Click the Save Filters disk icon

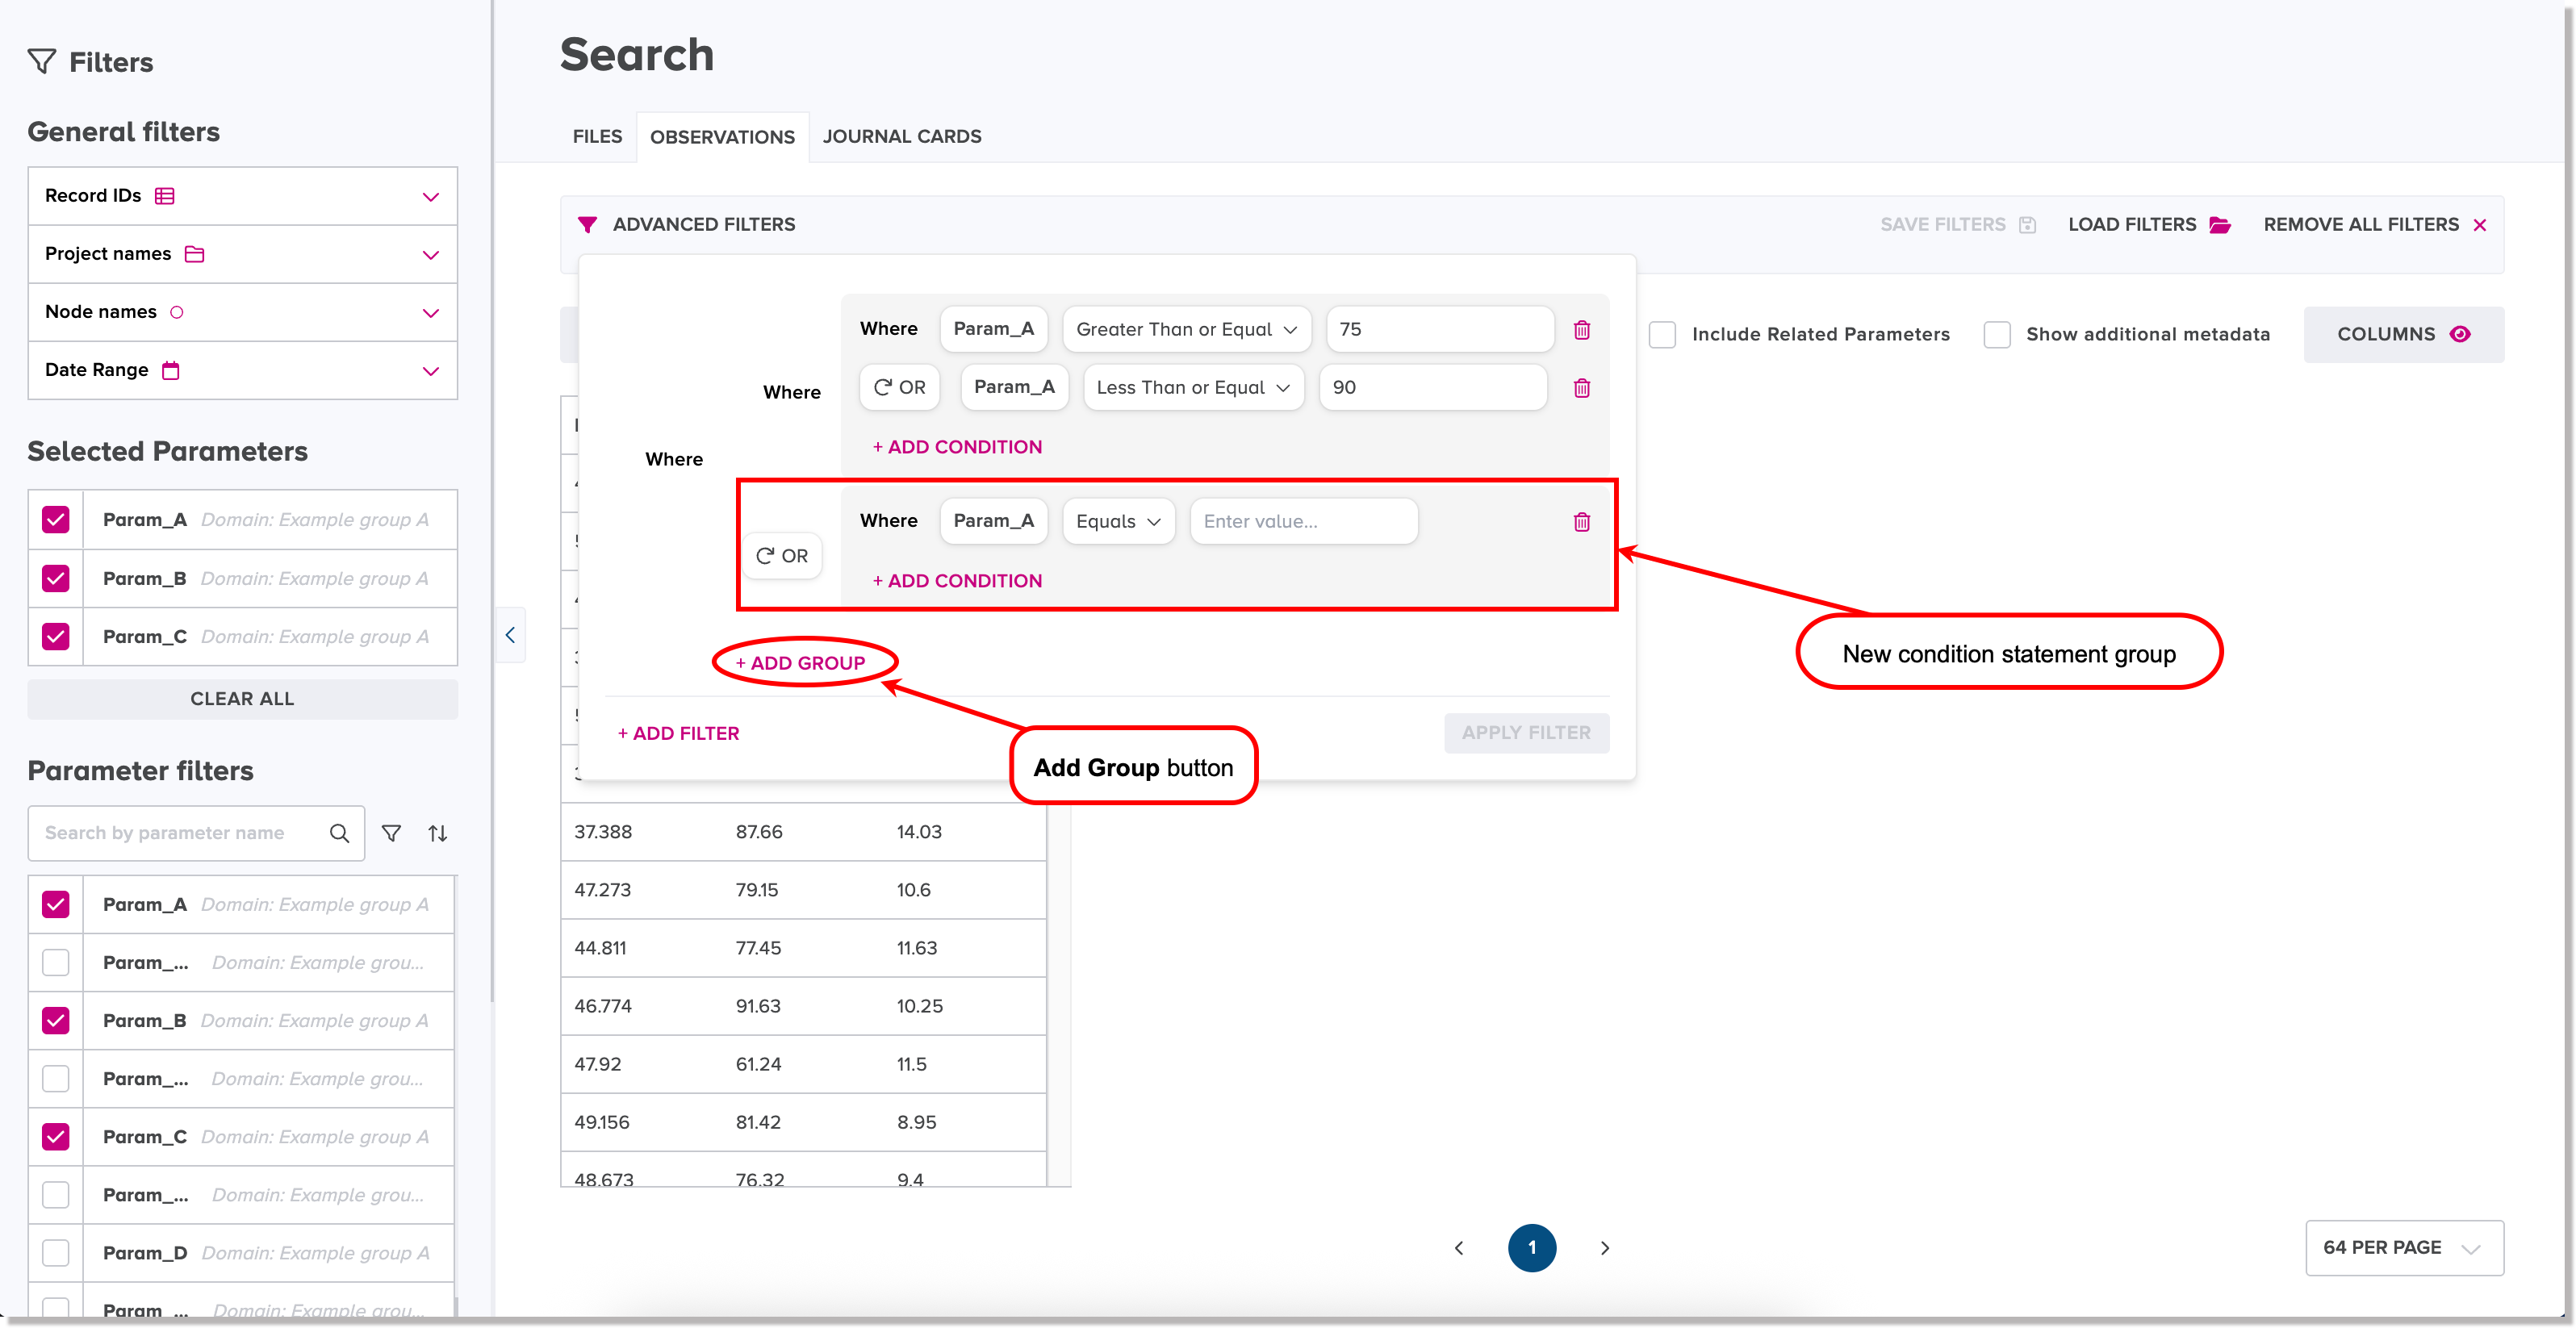pyautogui.click(x=2027, y=225)
